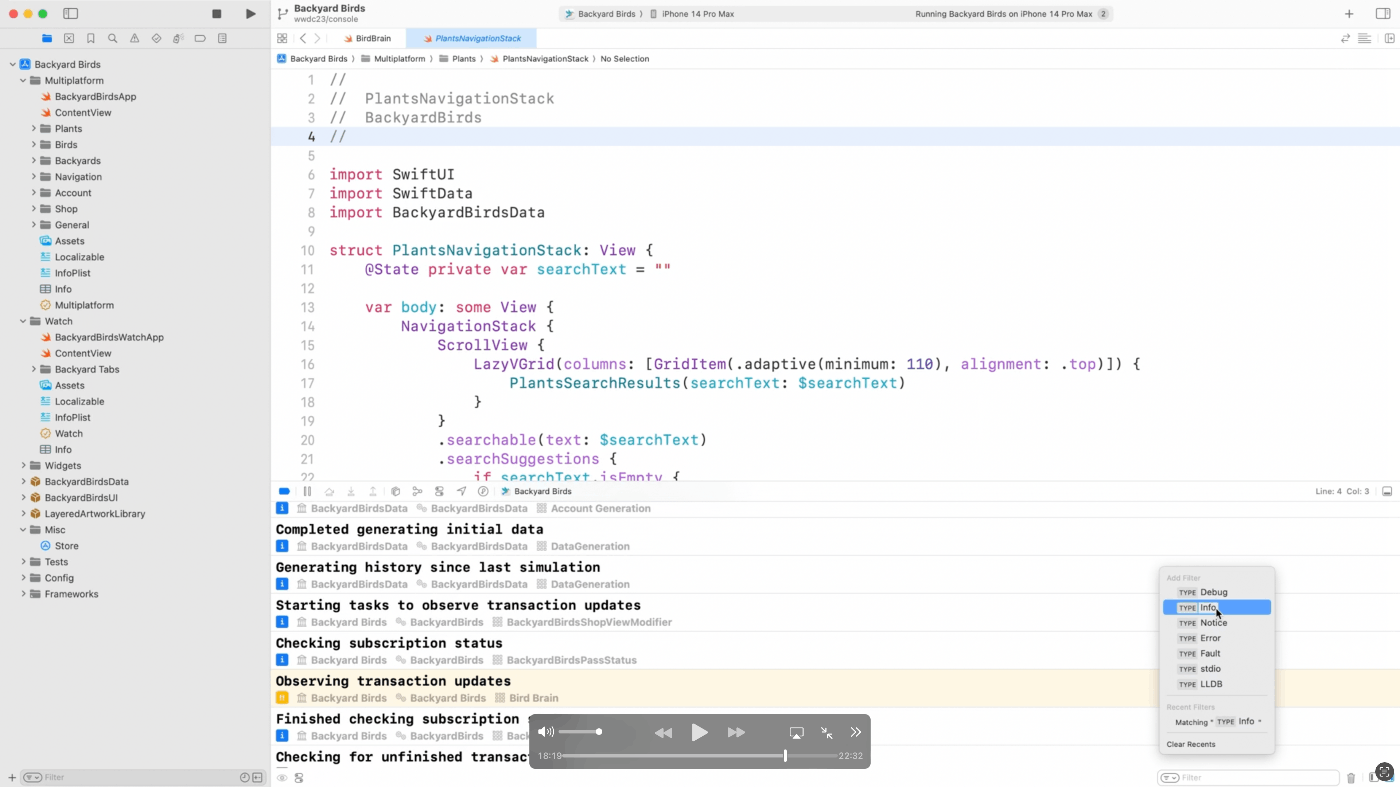This screenshot has width=1400, height=787.
Task: Click the Step out debug icon
Action: pyautogui.click(x=373, y=491)
